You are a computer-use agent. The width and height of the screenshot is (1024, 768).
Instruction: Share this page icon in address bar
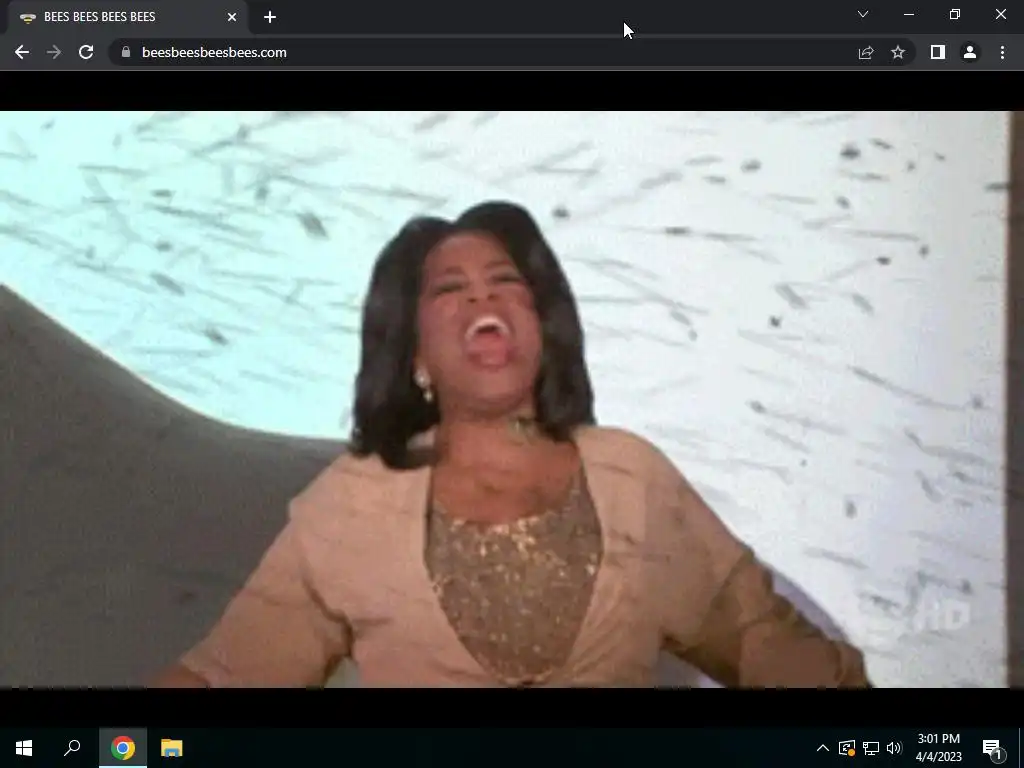866,52
